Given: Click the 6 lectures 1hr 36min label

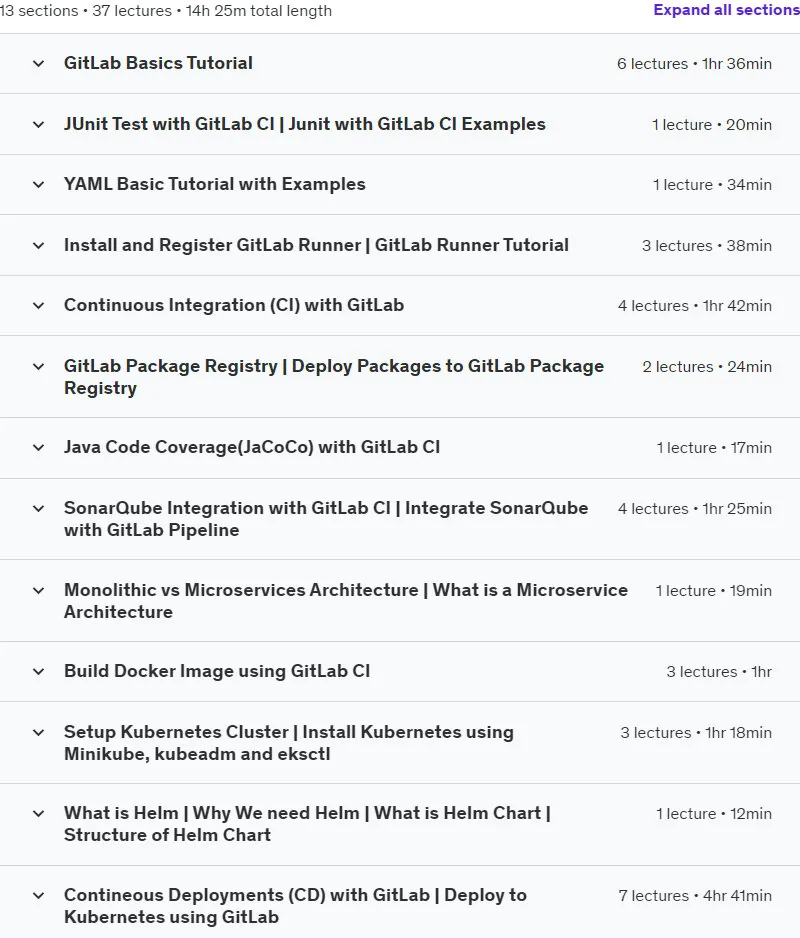Looking at the screenshot, I should point(695,63).
